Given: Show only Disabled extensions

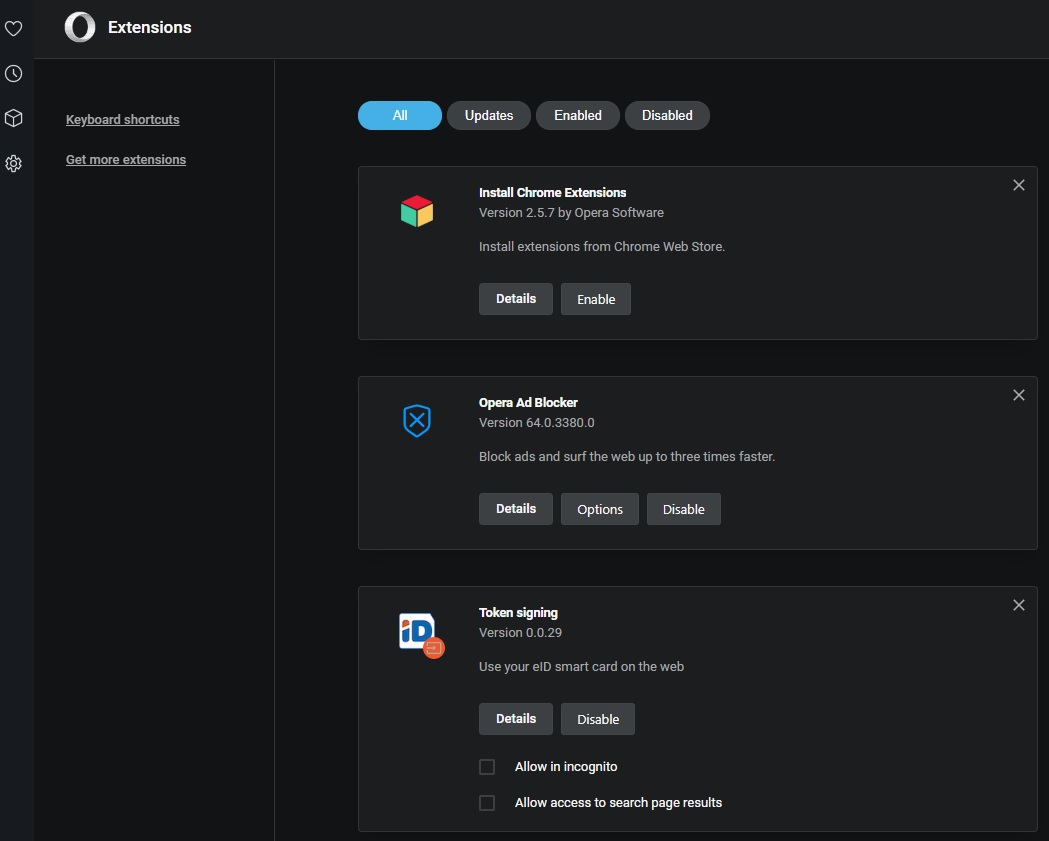Looking at the screenshot, I should pyautogui.click(x=667, y=116).
